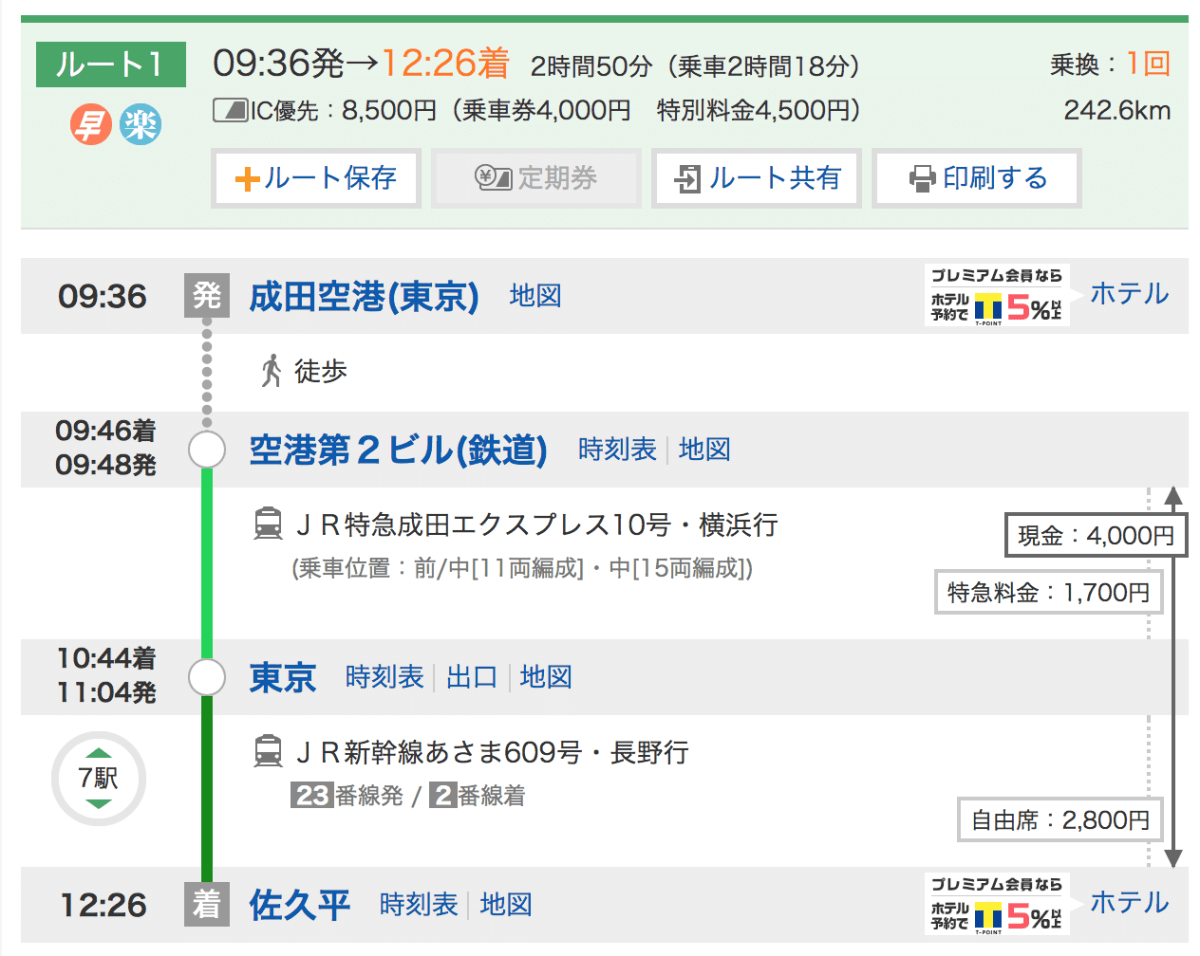Open 時刻表 link for 佐久平

pos(419,905)
